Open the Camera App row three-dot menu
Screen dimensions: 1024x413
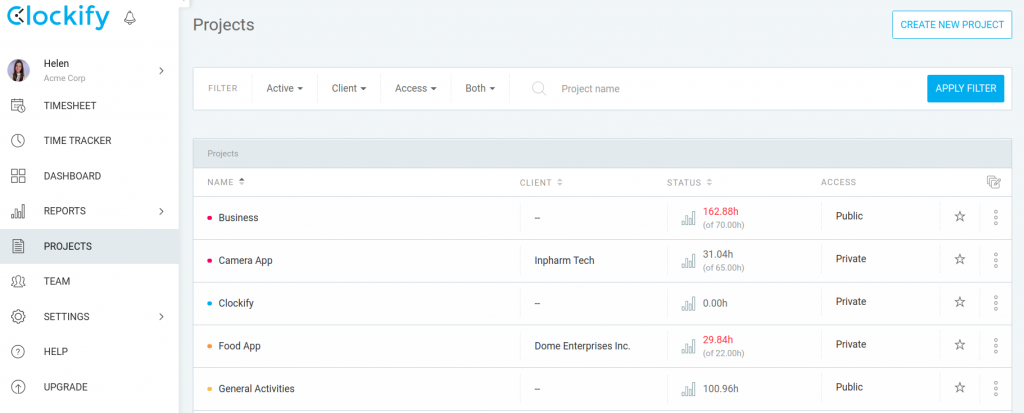996,260
